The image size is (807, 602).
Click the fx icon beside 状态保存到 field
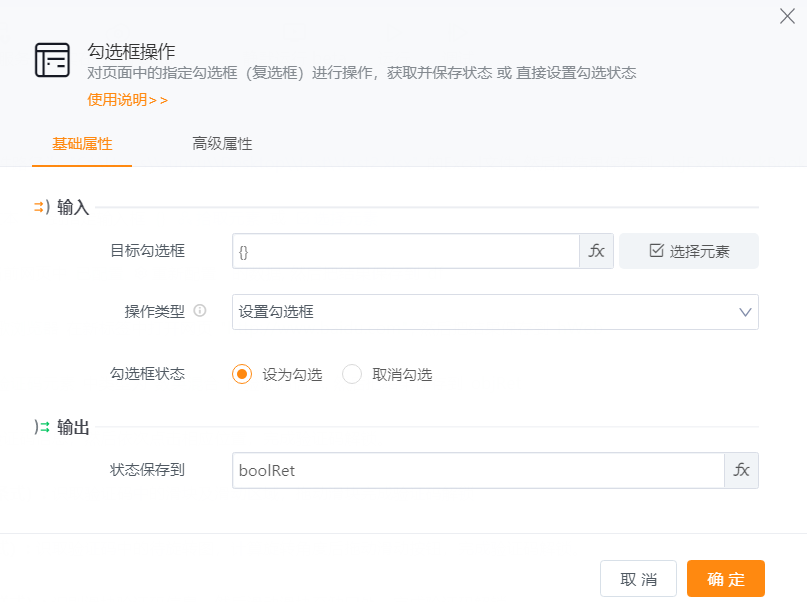pyautogui.click(x=741, y=470)
